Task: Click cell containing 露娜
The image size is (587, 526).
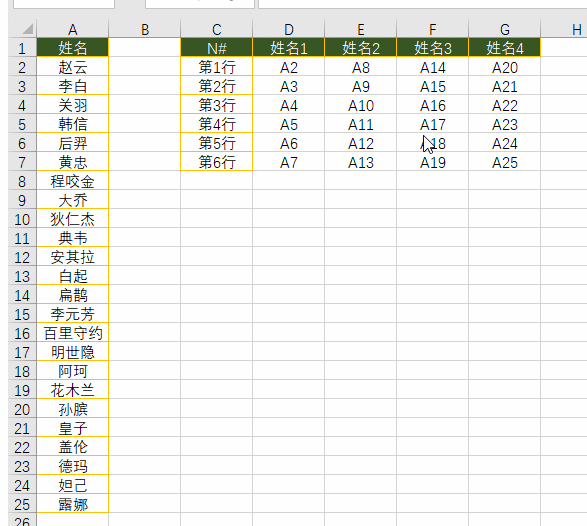Action: tap(73, 504)
